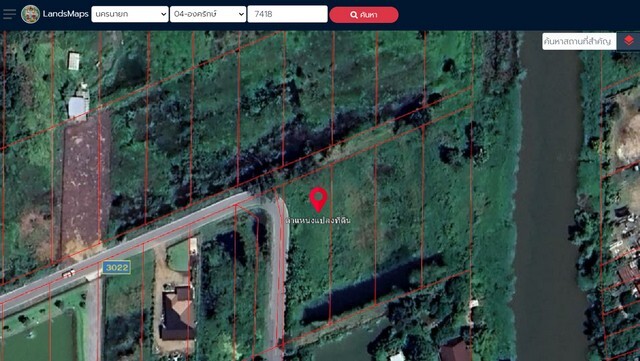Click the brown-roofed house on the map
Image resolution: width=640 pixels, height=361 pixels.
tap(178, 314)
